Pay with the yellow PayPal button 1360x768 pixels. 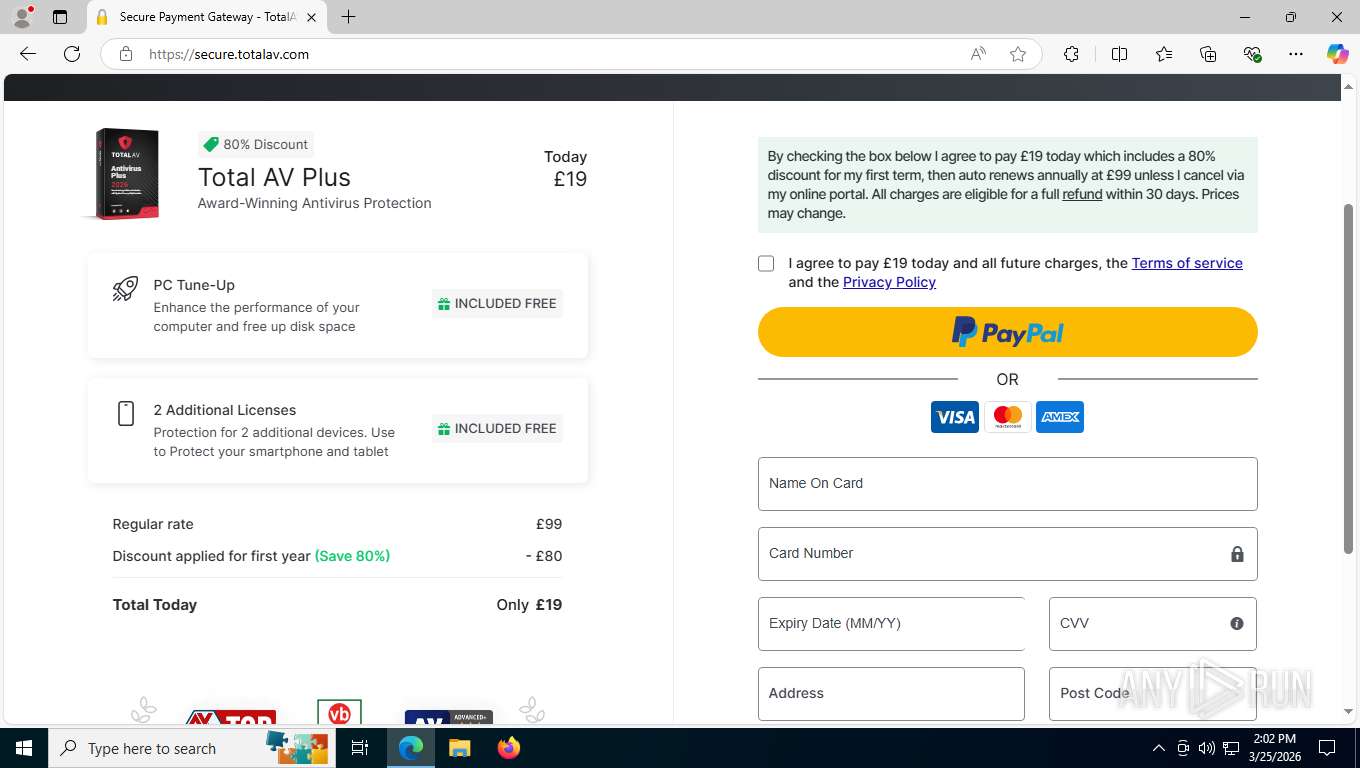1007,332
